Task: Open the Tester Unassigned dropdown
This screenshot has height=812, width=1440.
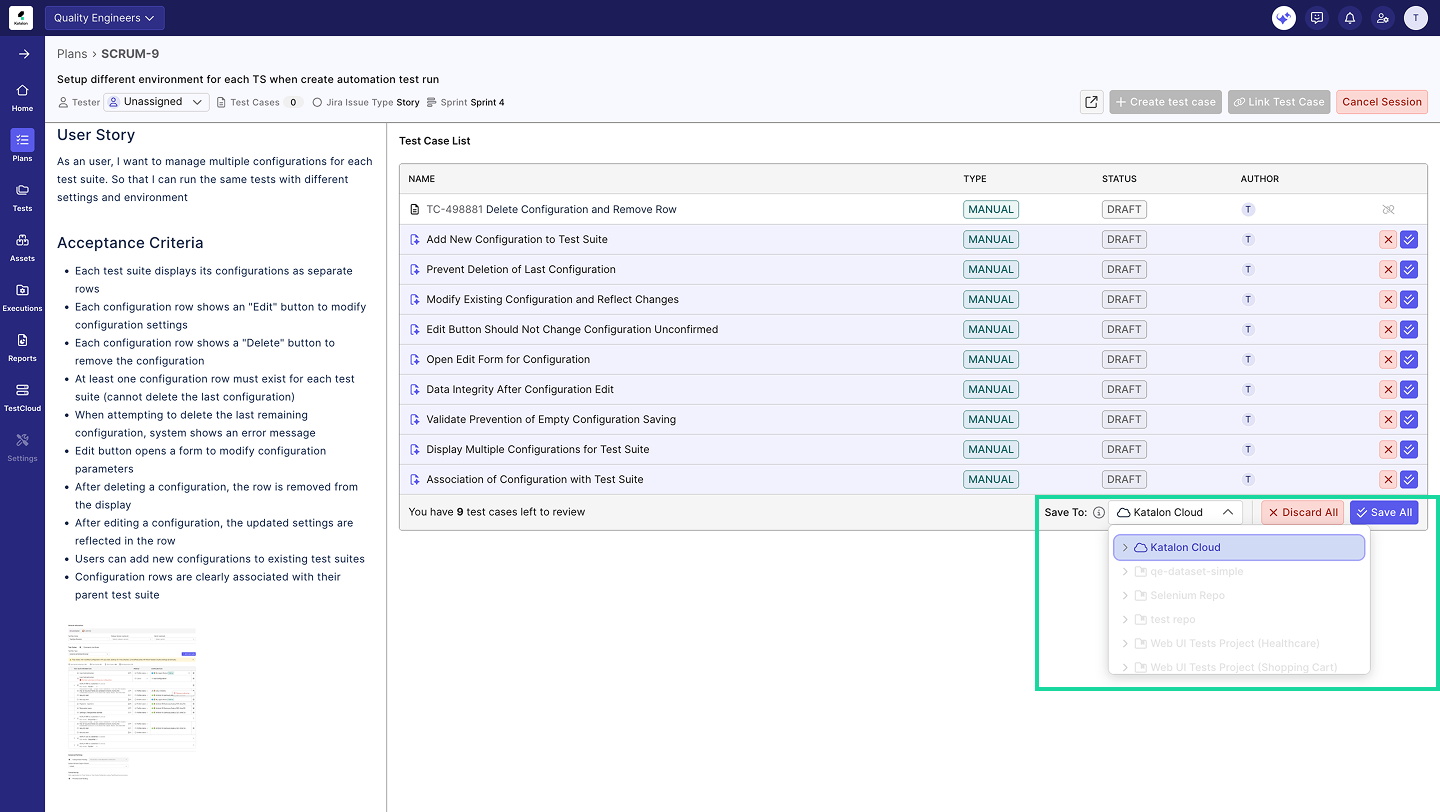Action: [x=156, y=101]
